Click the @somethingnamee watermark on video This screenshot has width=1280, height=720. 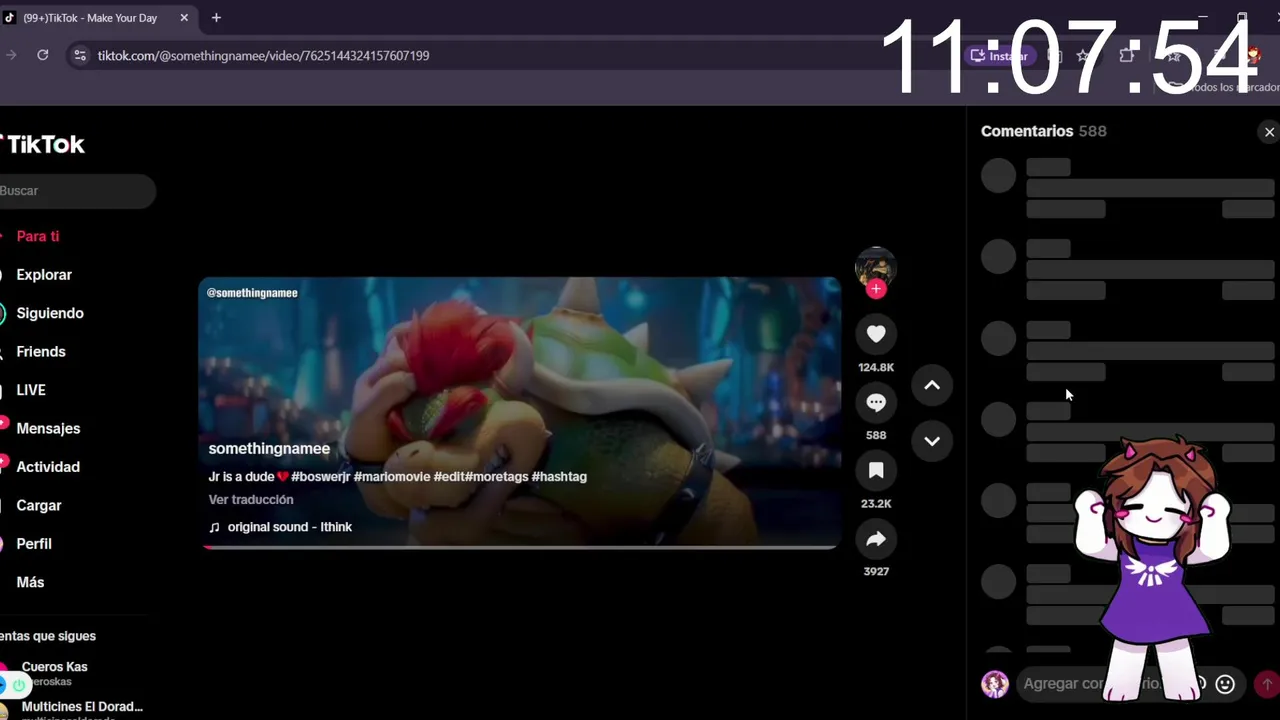tap(252, 293)
